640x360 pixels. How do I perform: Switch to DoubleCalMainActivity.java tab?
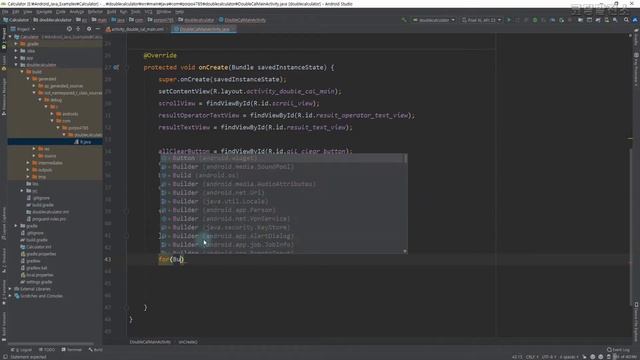pos(203,29)
